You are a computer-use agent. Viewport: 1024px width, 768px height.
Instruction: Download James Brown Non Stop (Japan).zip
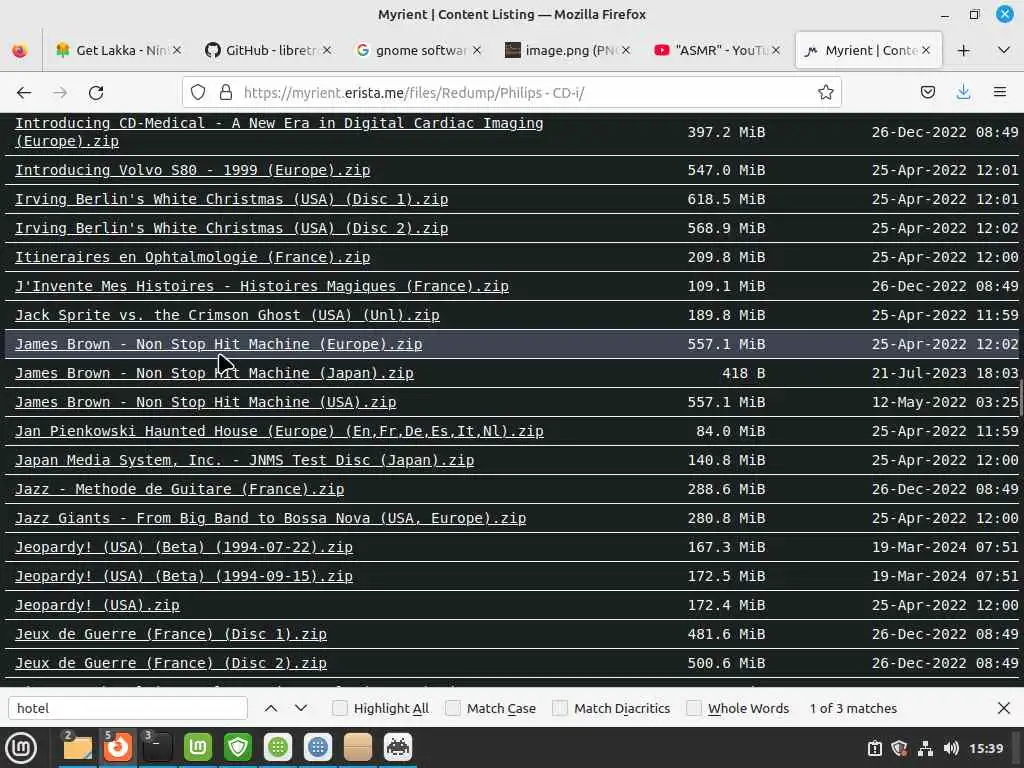pyautogui.click(x=214, y=373)
